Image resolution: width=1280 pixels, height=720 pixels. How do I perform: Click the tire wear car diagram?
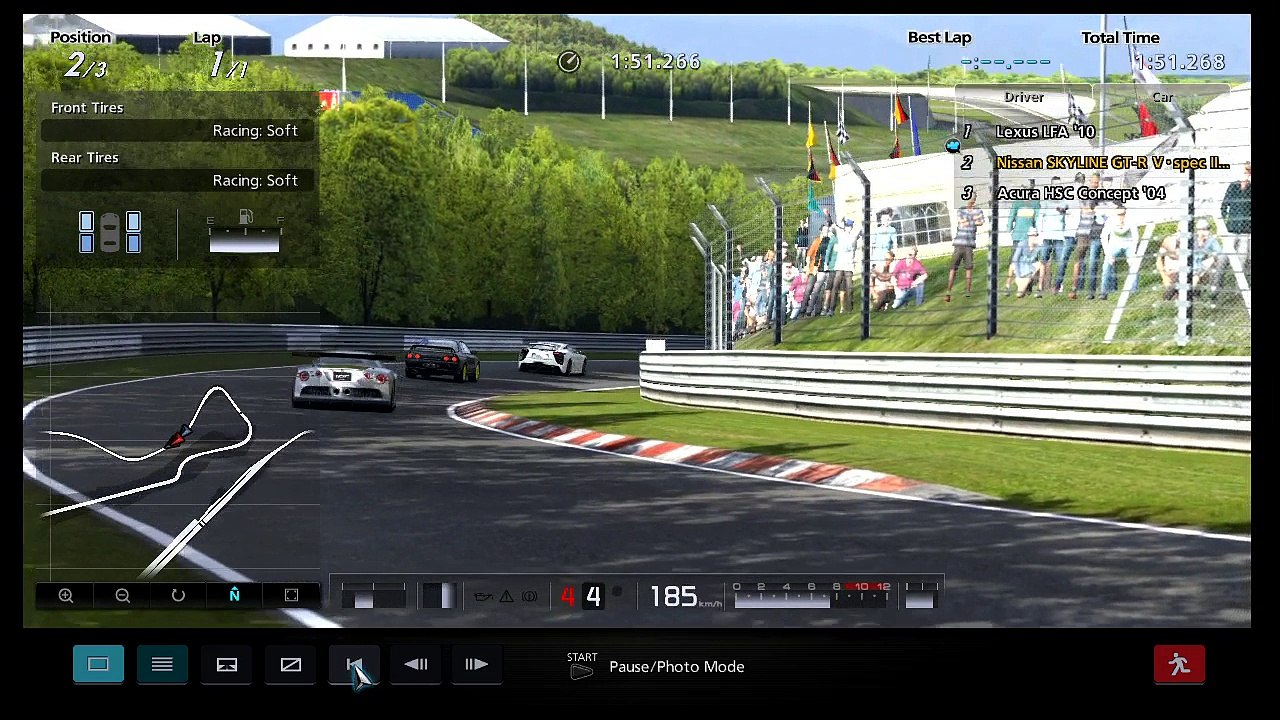click(x=110, y=233)
